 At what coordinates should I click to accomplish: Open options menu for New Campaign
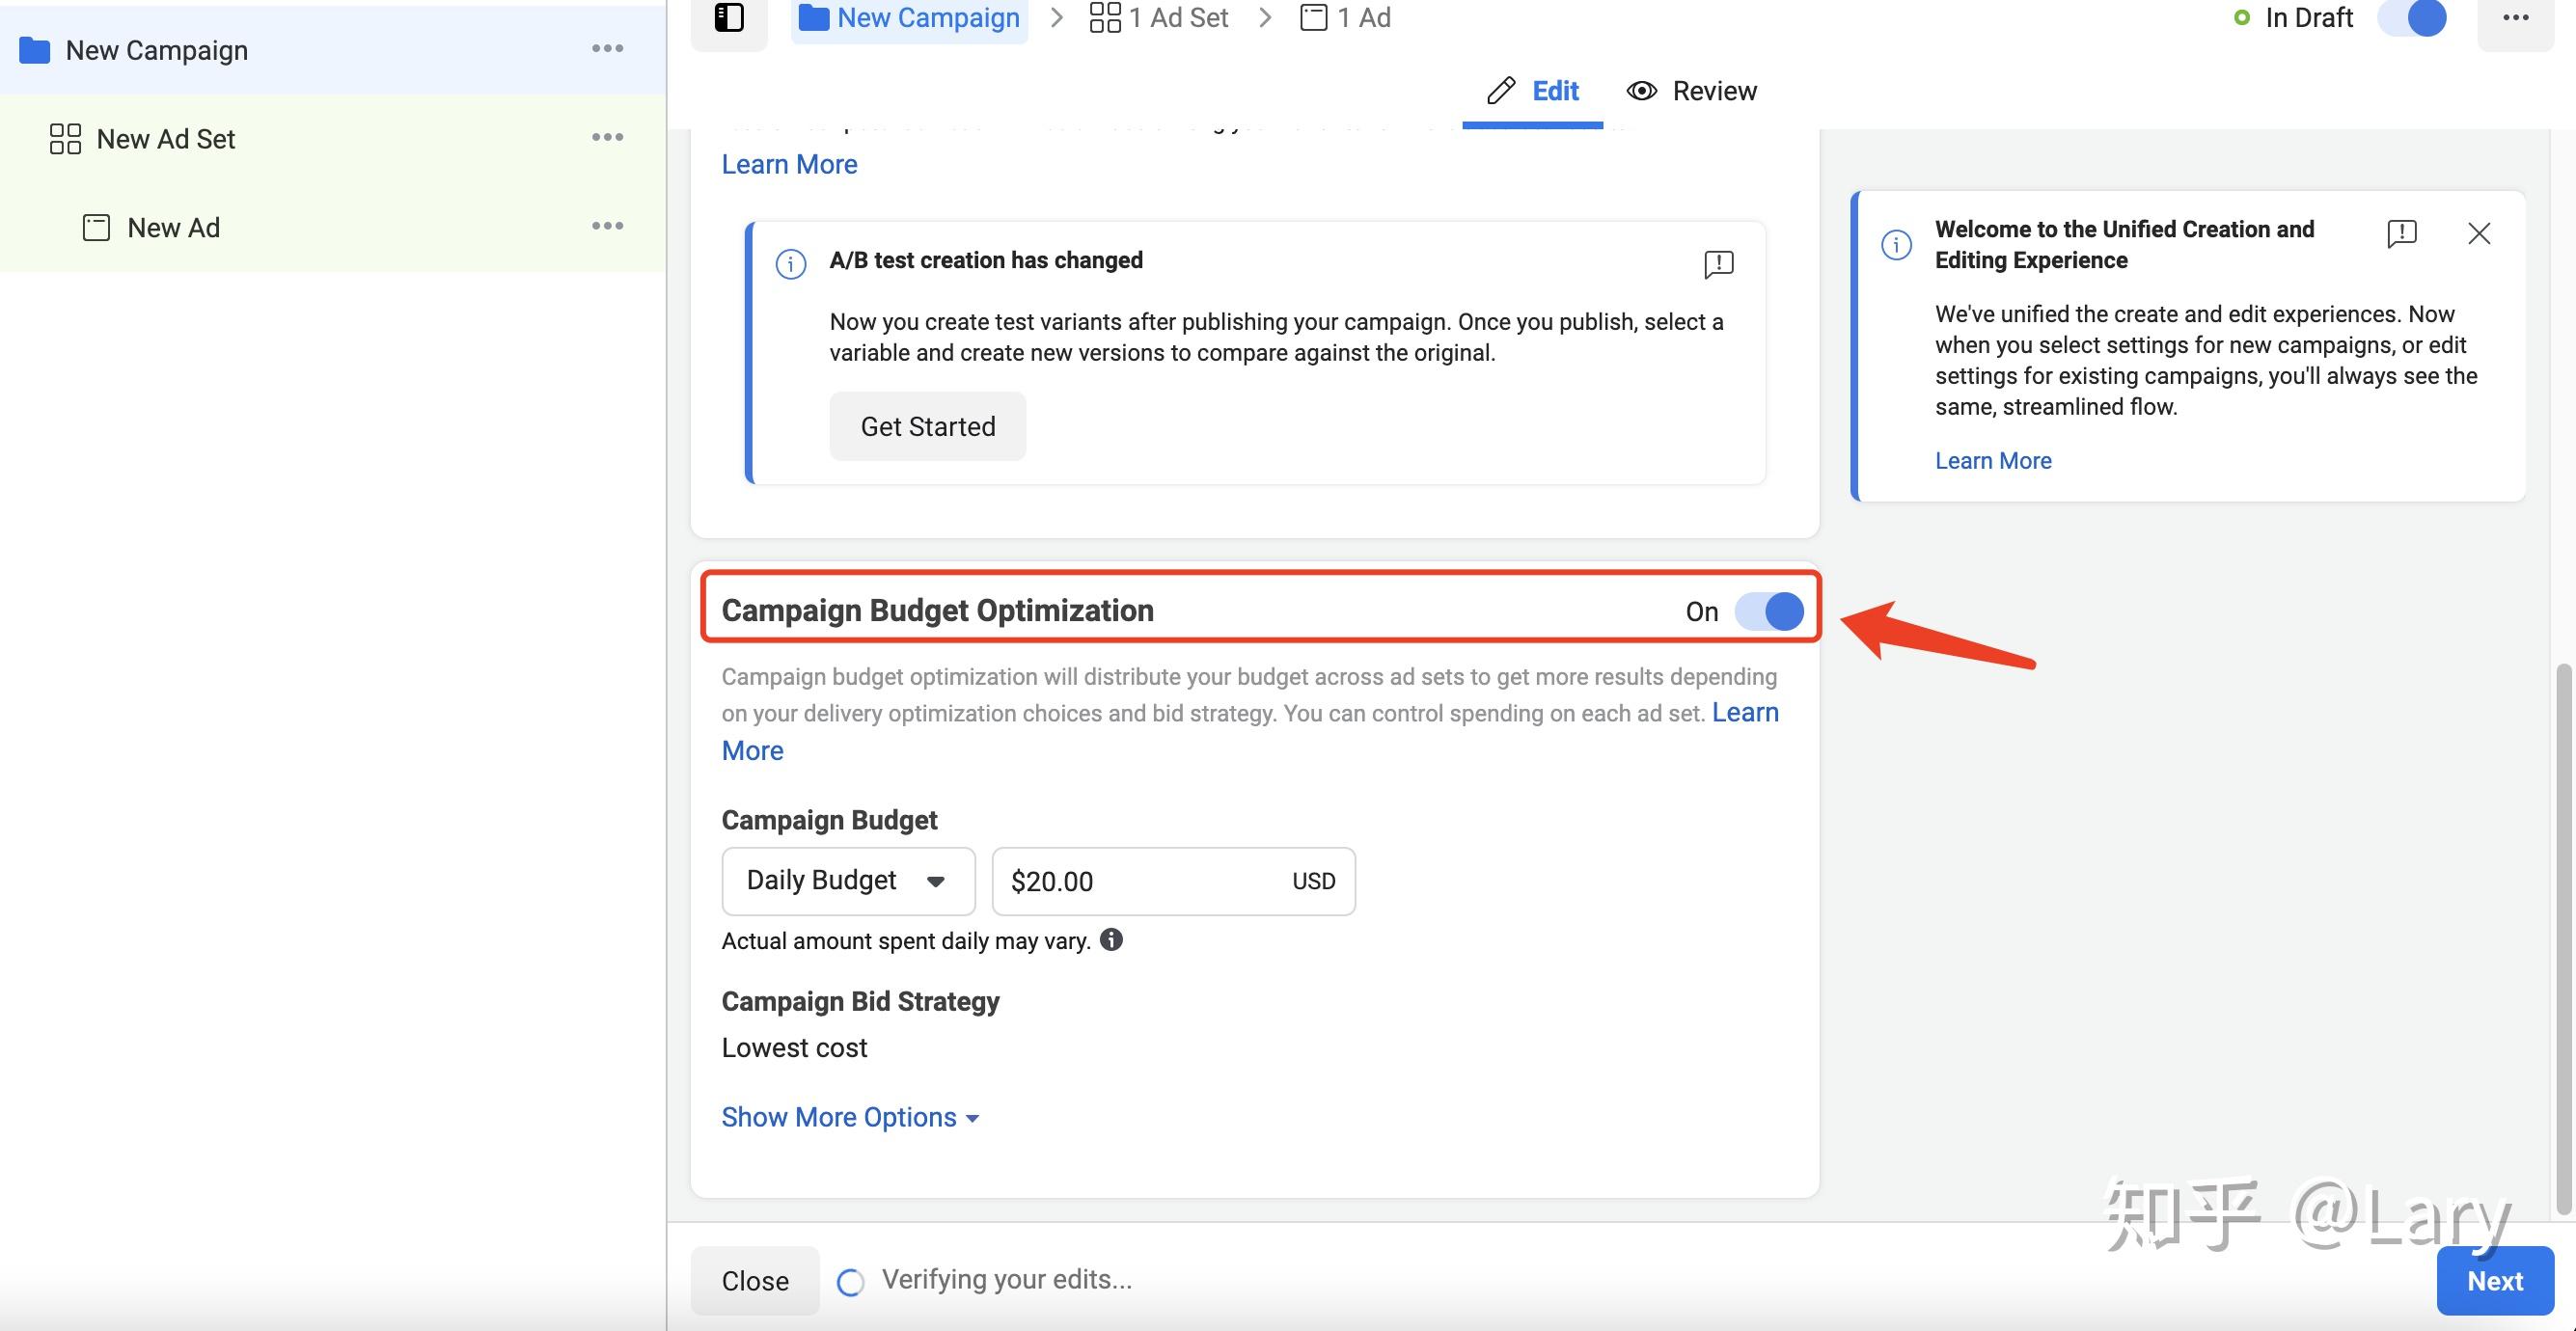(x=607, y=49)
